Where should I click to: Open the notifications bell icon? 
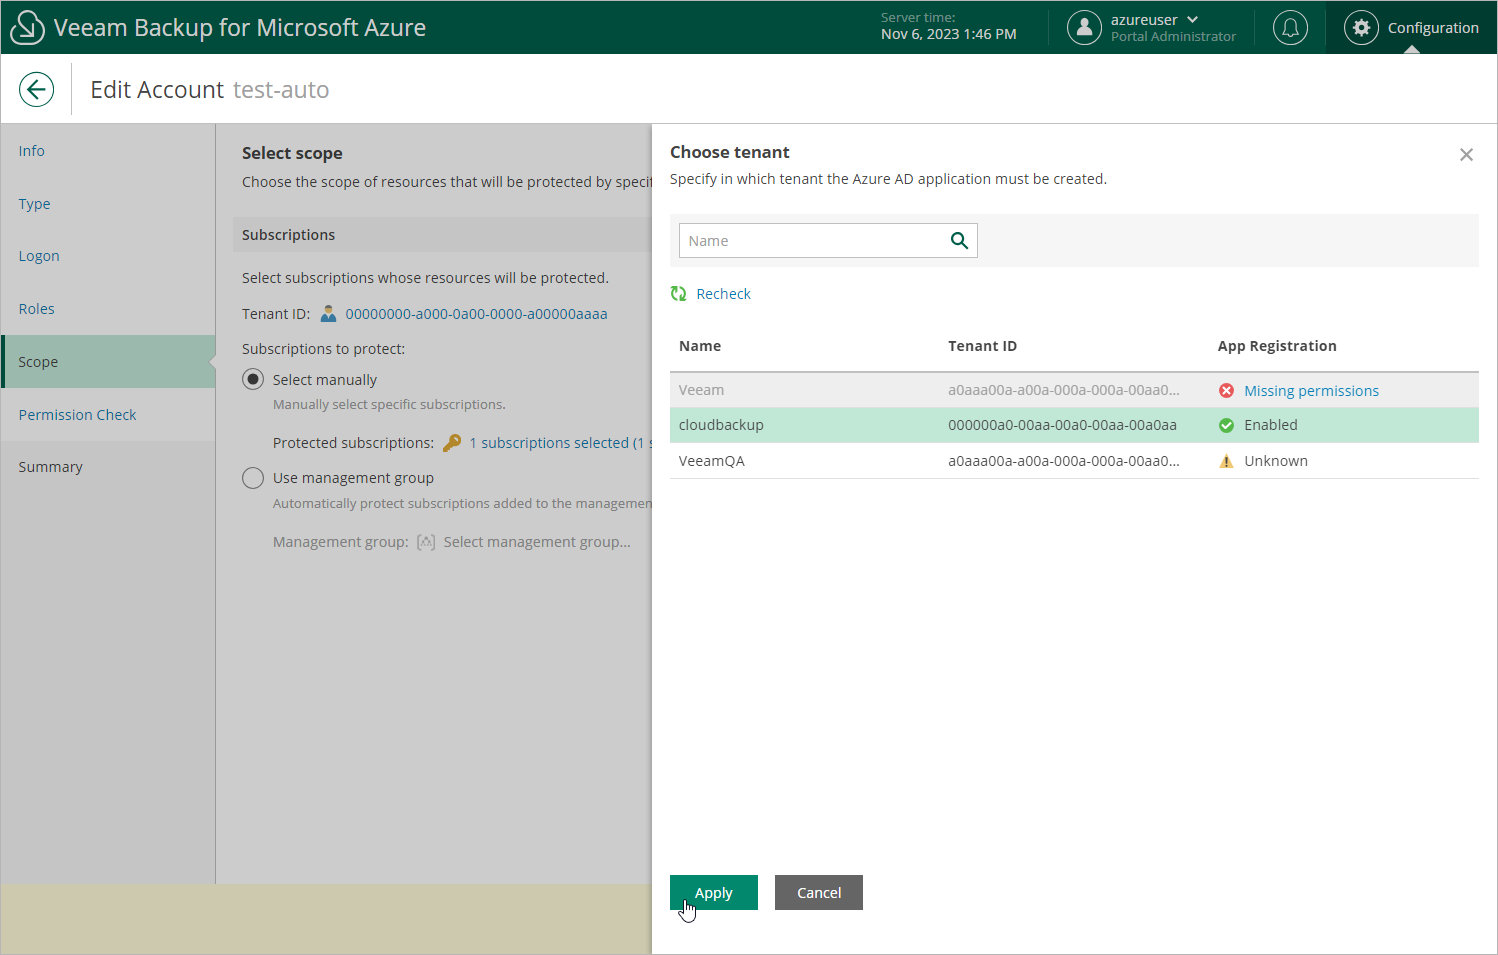tap(1290, 27)
